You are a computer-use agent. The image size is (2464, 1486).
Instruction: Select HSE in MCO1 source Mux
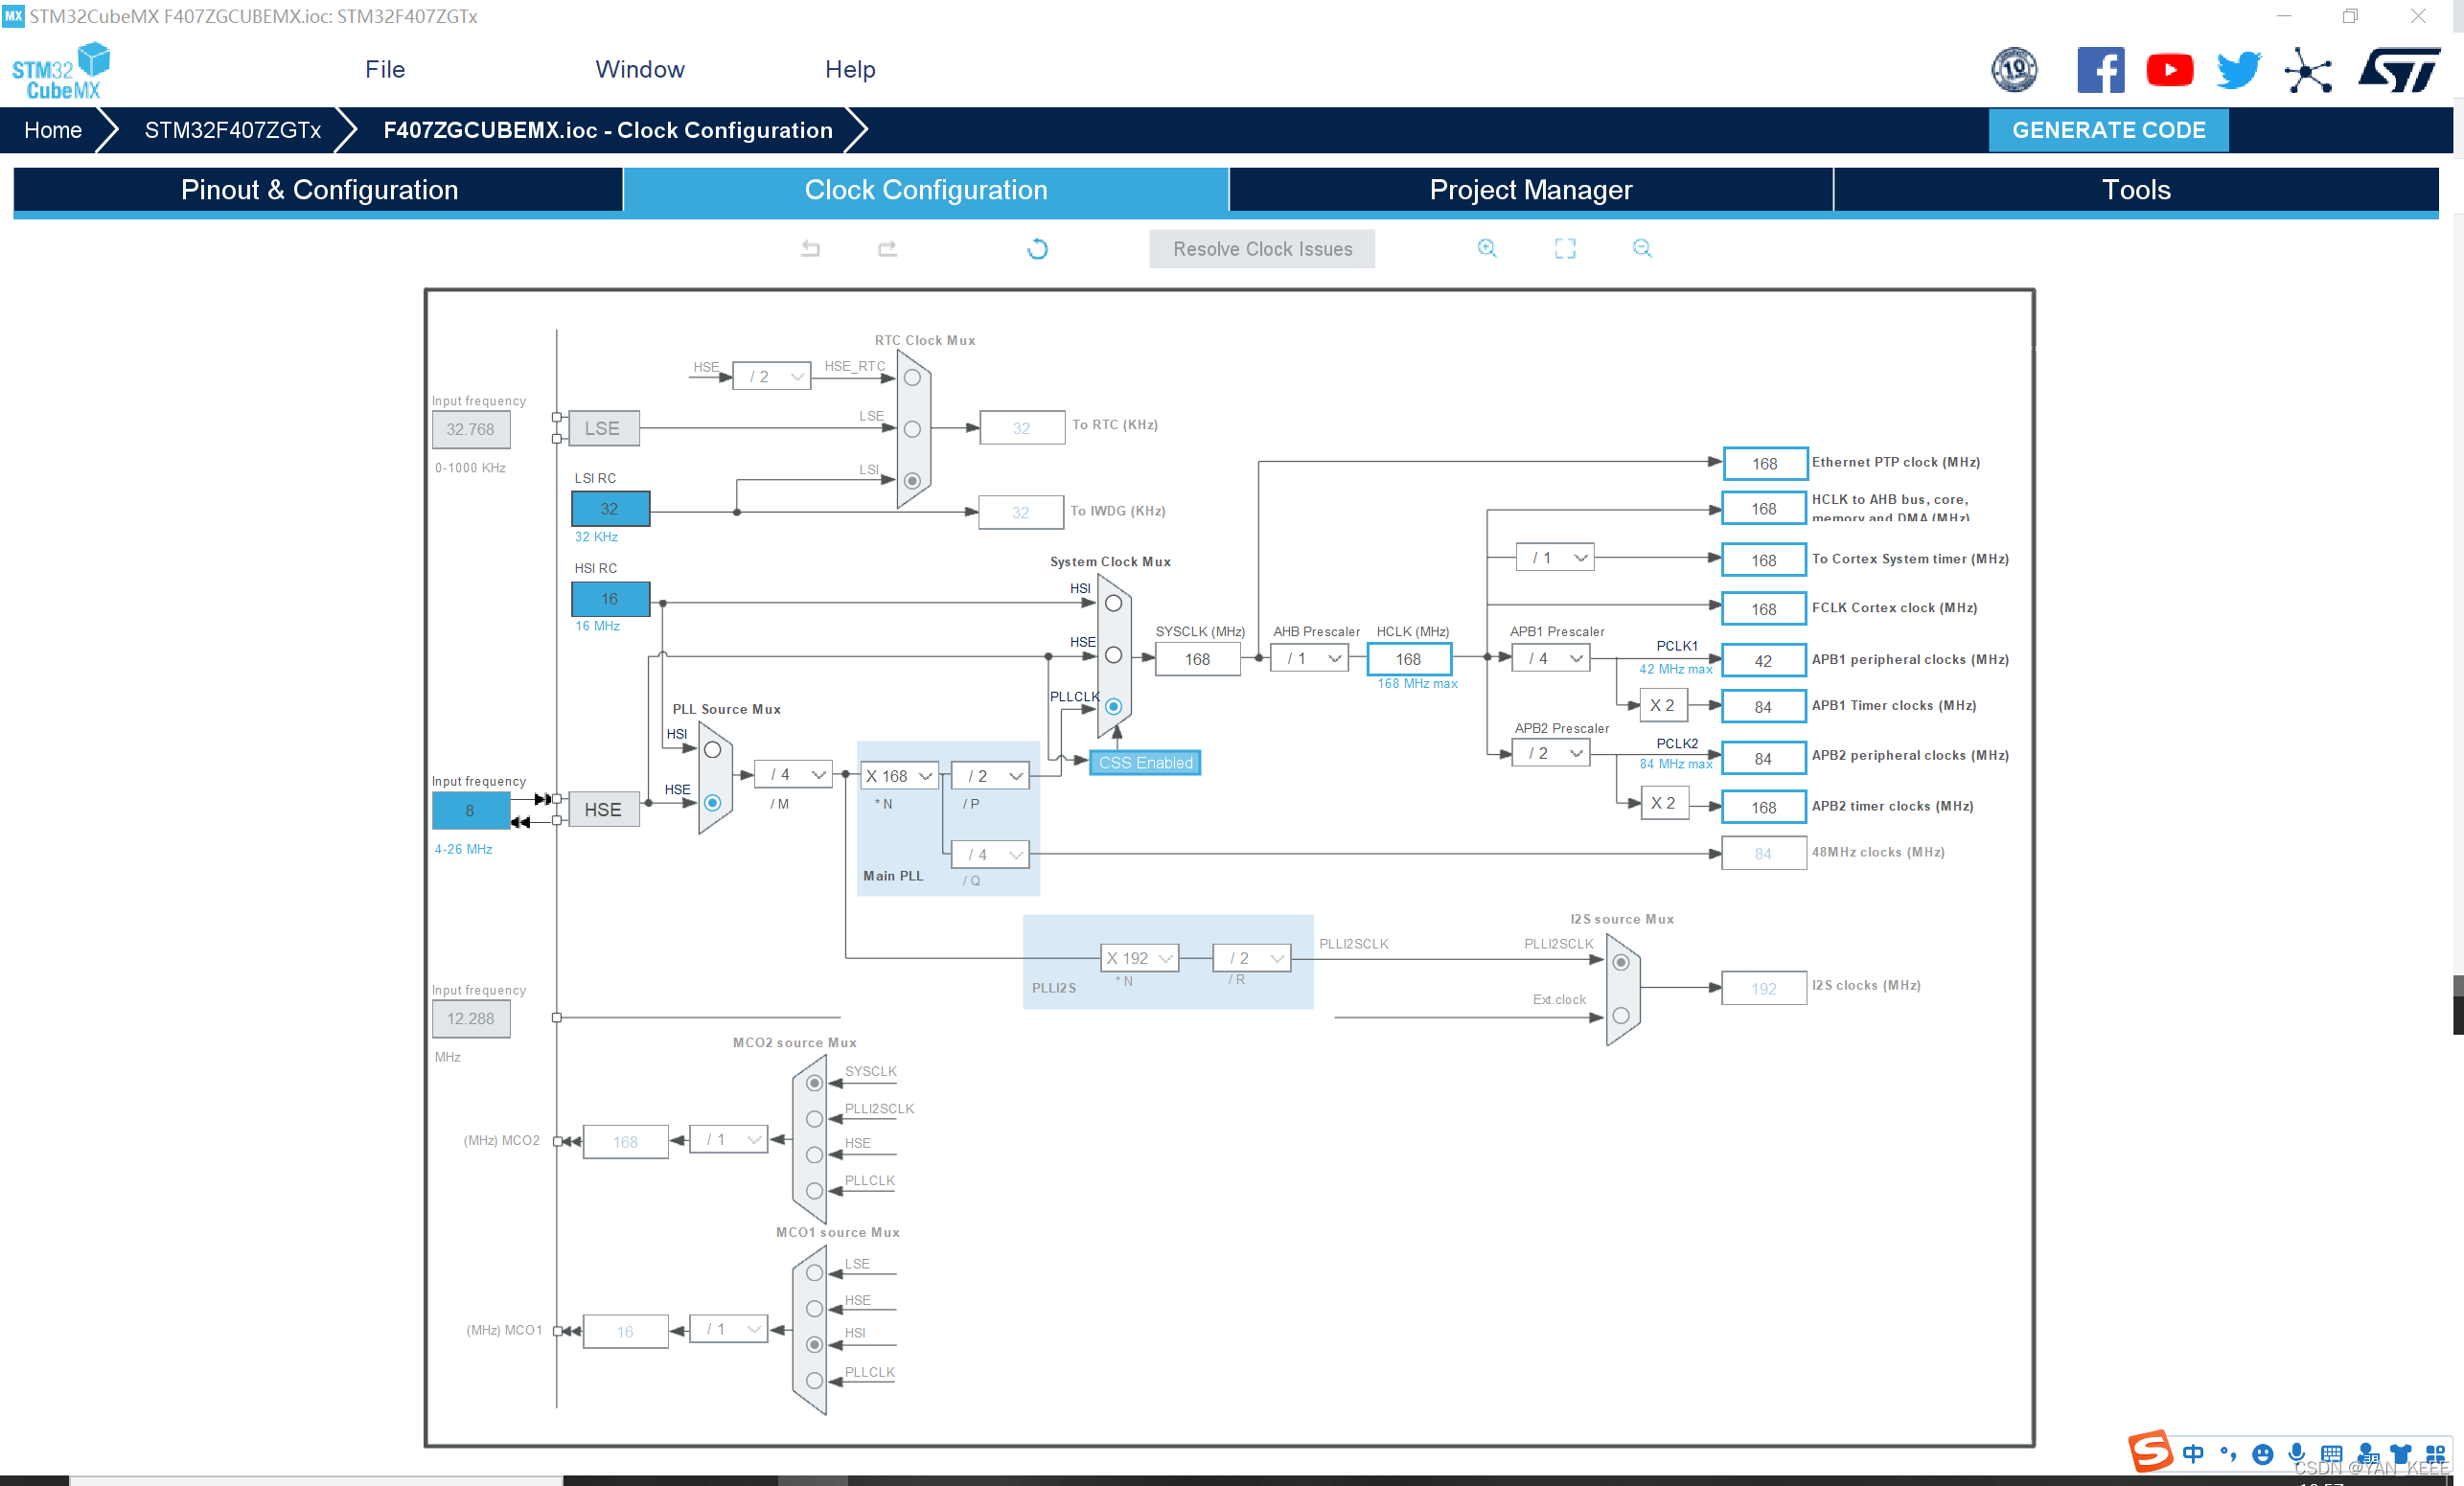coord(814,1308)
